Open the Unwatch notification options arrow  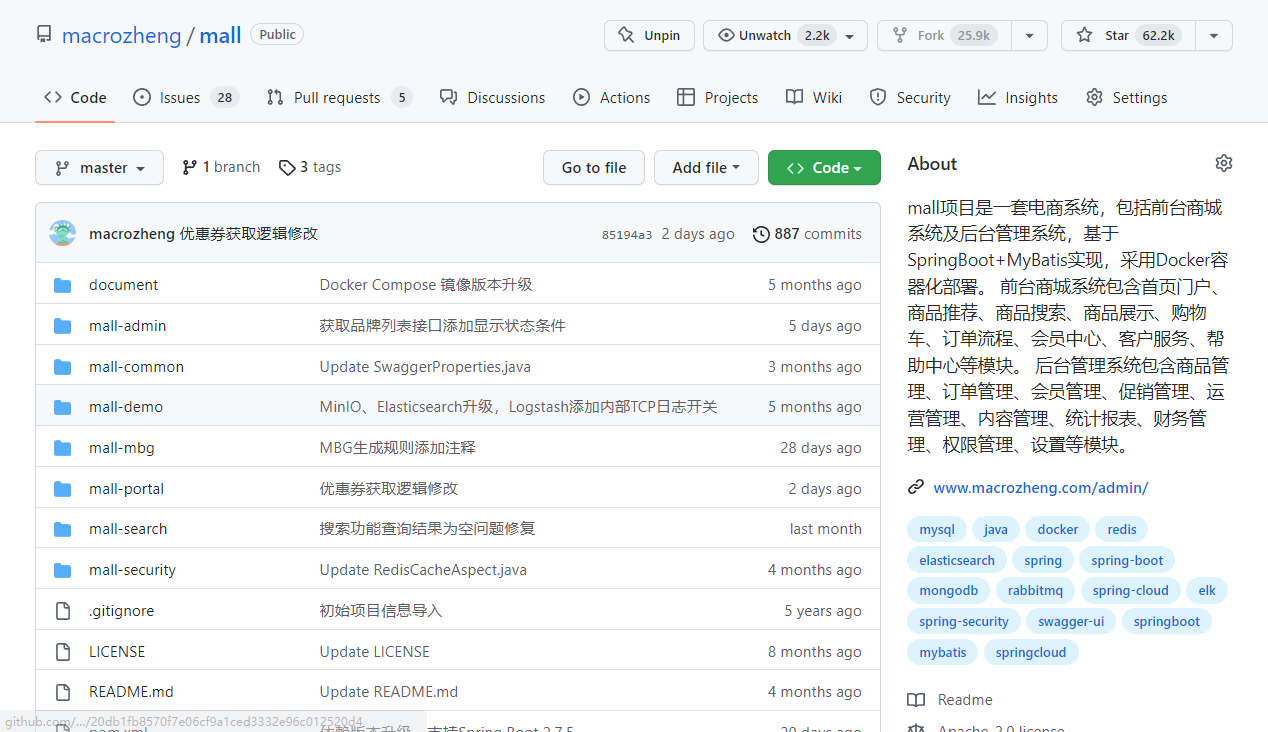(849, 35)
